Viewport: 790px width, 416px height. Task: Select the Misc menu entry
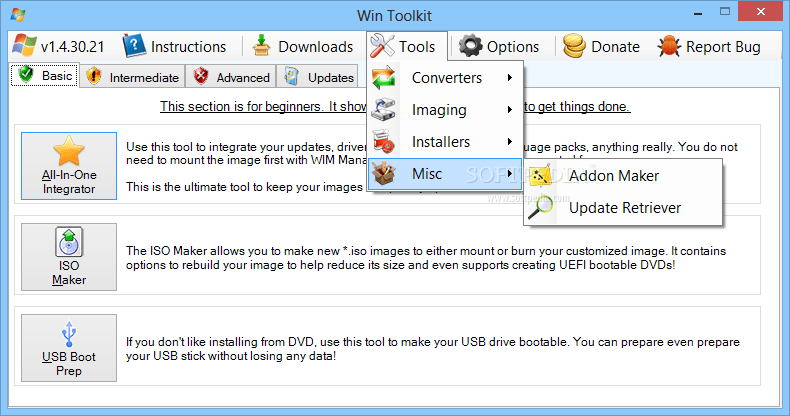pyautogui.click(x=445, y=174)
